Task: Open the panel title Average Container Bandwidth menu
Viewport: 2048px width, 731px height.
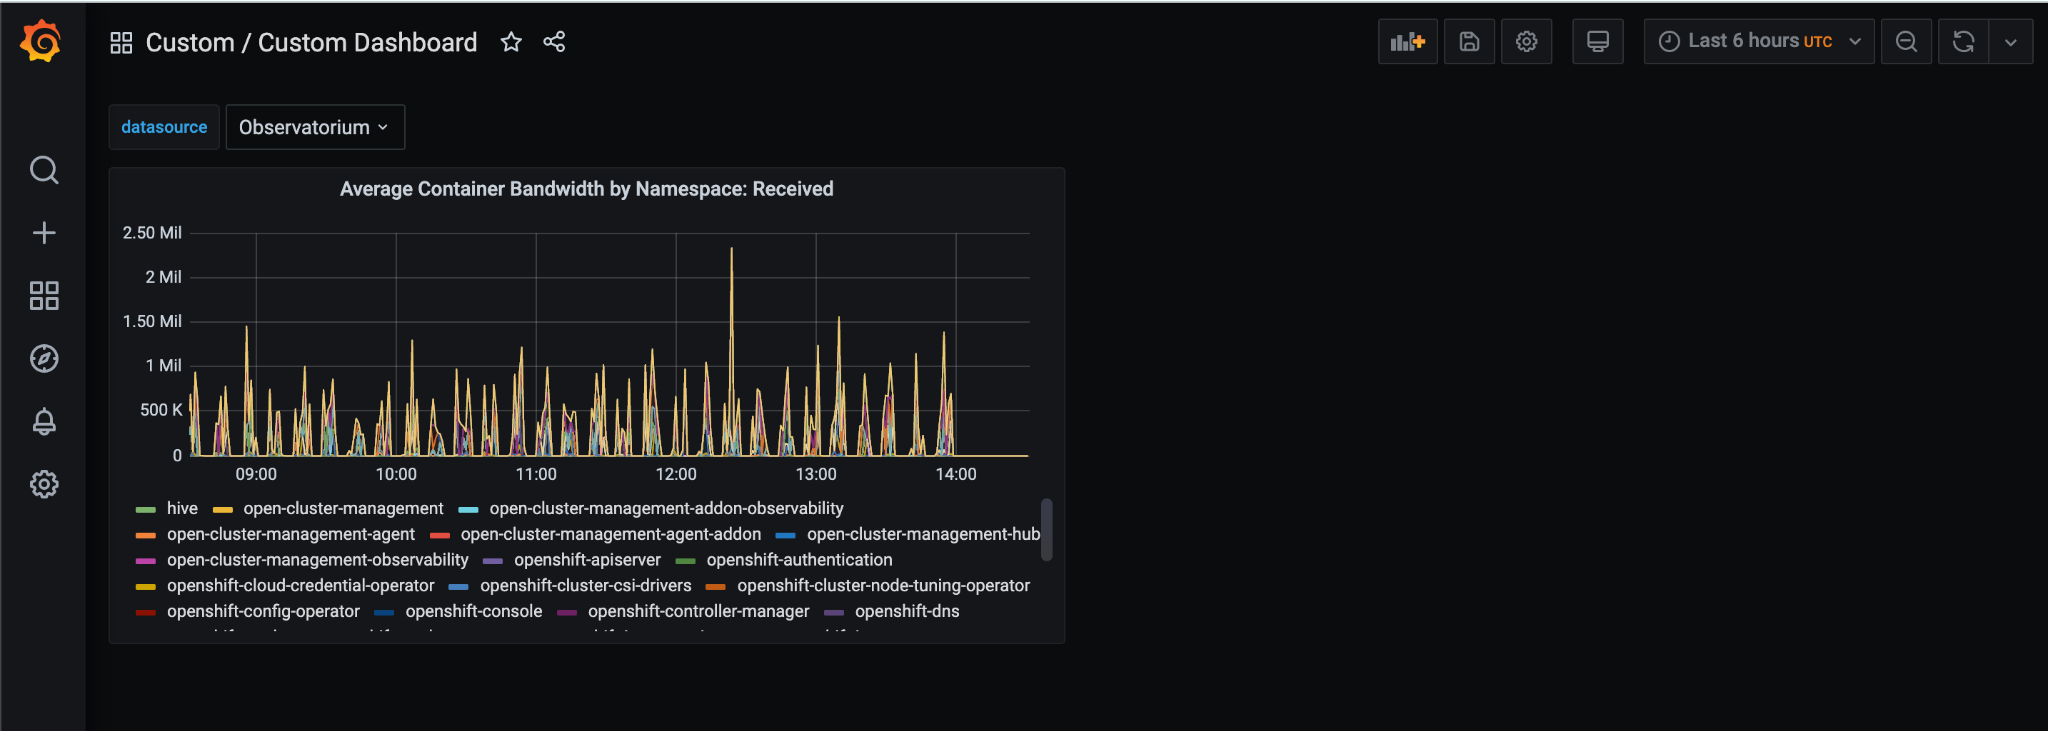Action: [x=586, y=189]
